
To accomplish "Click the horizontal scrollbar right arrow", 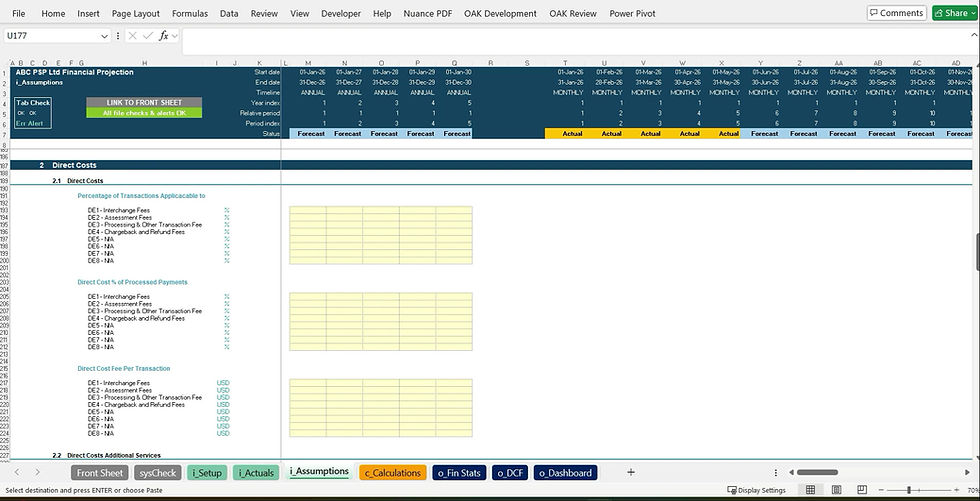I will click(x=969, y=472).
